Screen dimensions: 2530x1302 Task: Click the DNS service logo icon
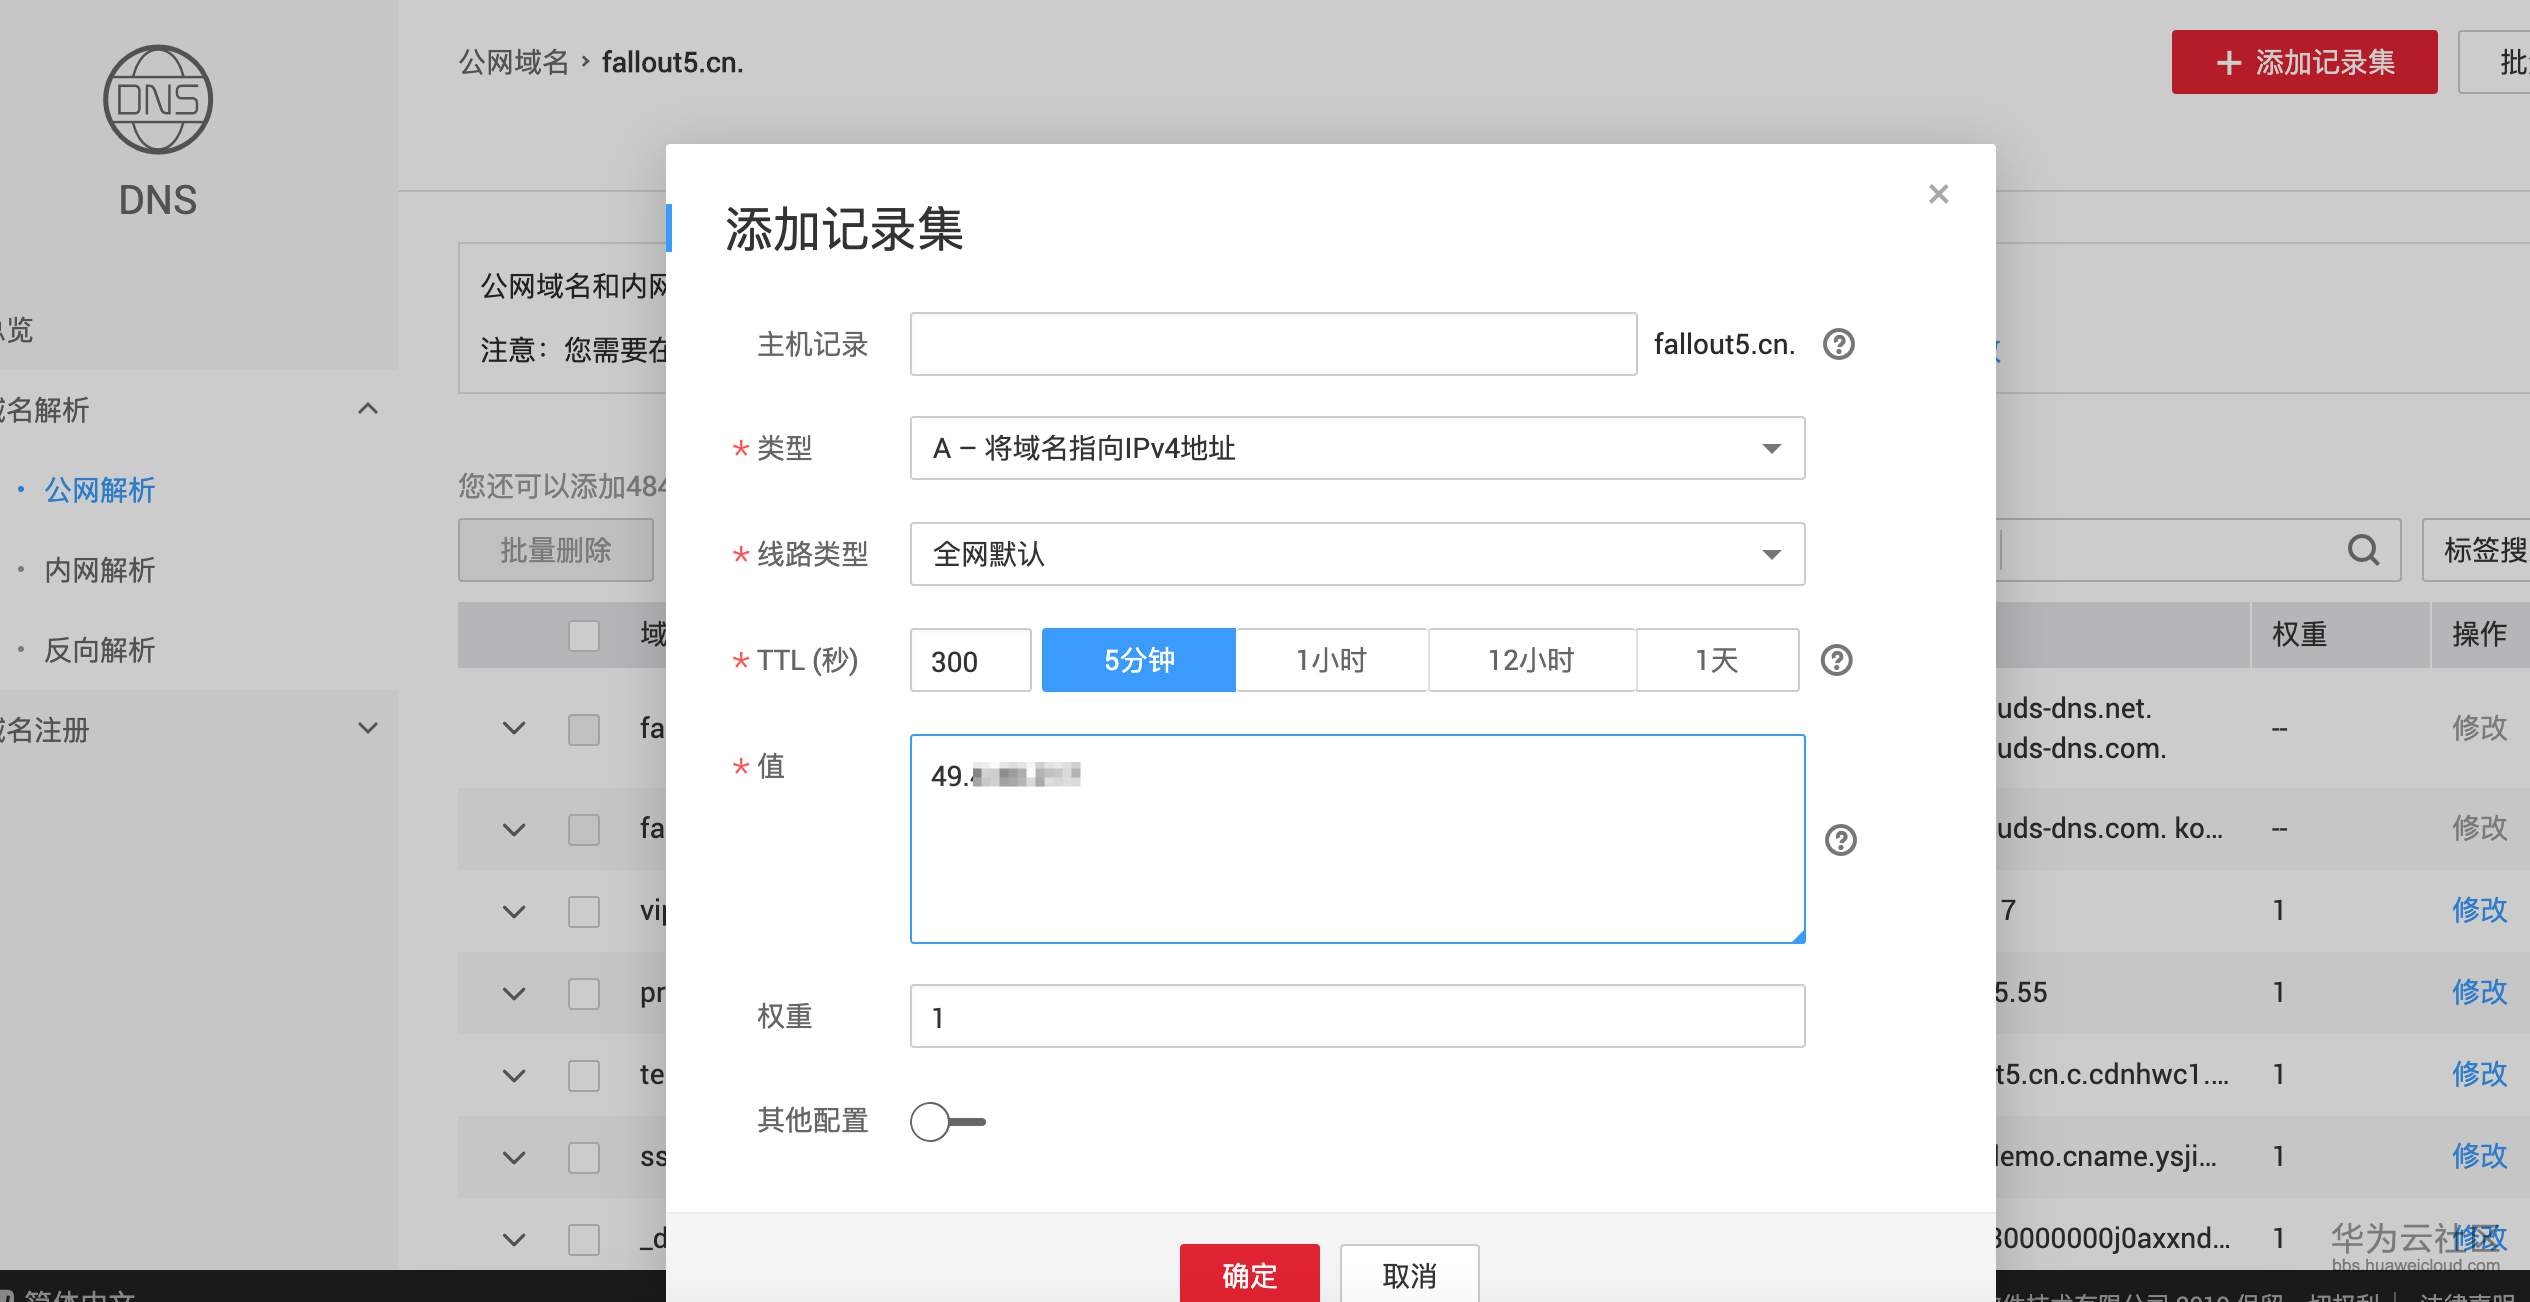tap(158, 98)
